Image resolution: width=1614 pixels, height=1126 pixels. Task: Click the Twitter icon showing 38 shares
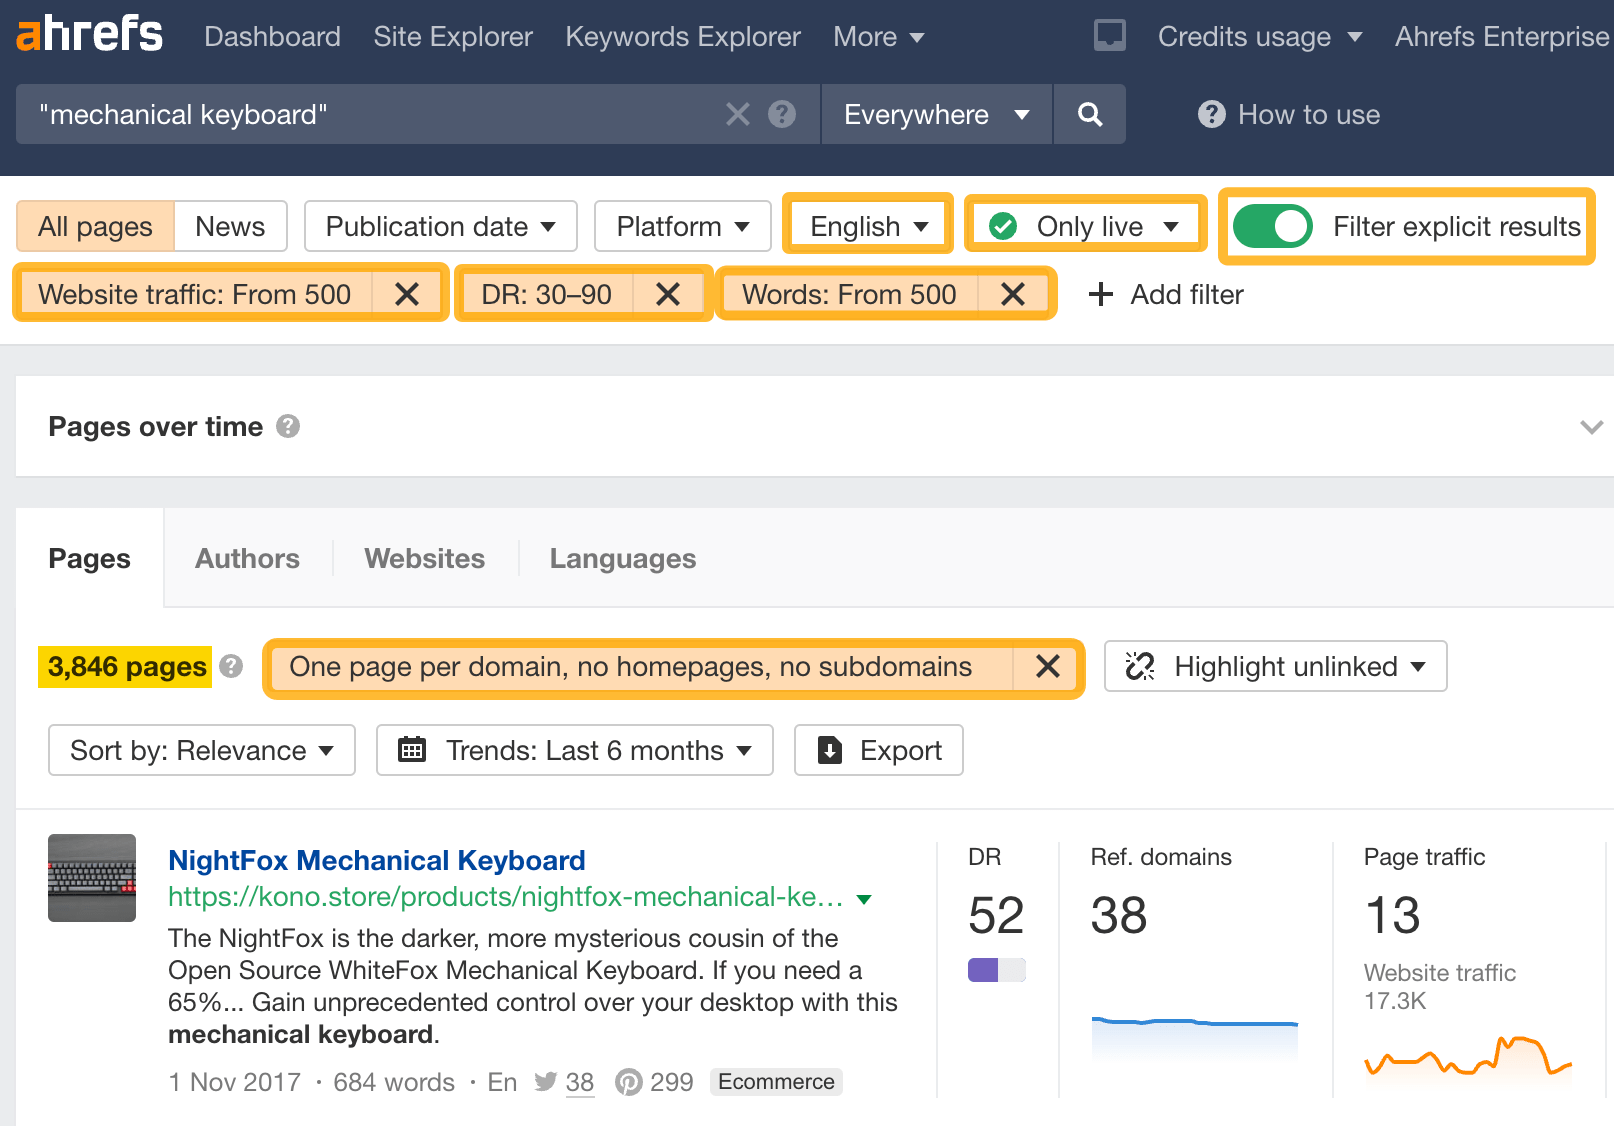pos(546,1081)
